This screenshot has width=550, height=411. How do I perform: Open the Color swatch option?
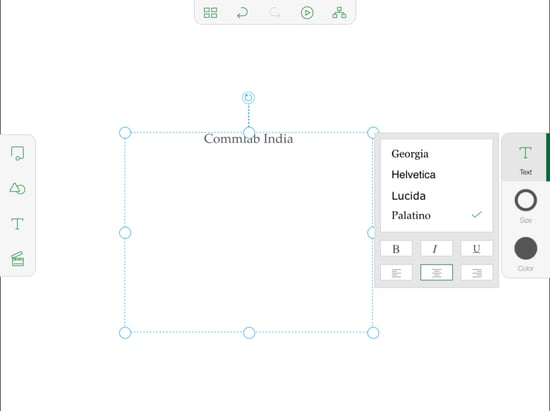click(x=525, y=254)
